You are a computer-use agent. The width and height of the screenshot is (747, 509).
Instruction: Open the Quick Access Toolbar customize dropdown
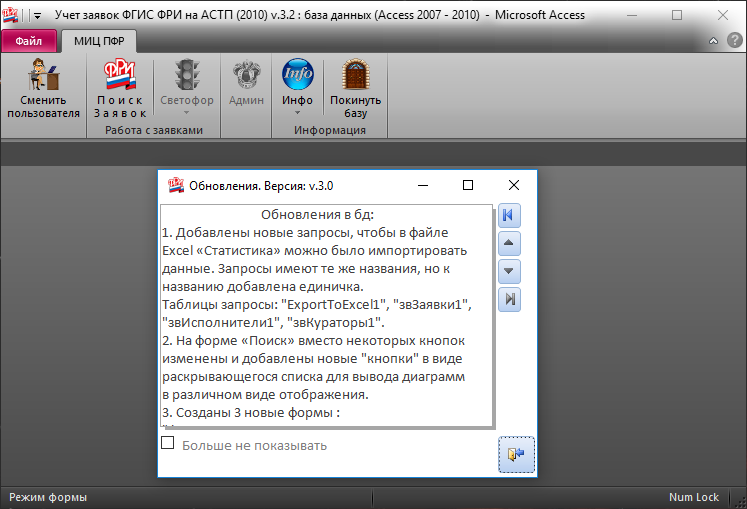click(x=37, y=17)
